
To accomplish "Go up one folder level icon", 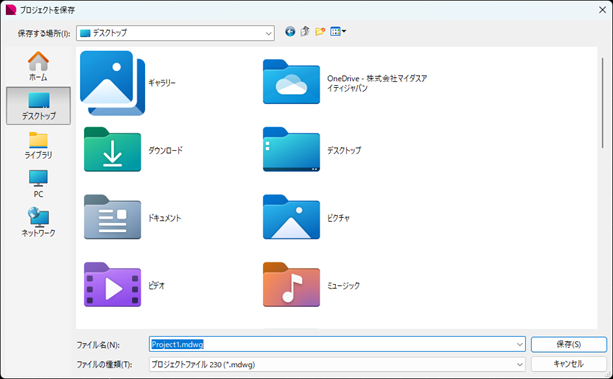I will [305, 31].
